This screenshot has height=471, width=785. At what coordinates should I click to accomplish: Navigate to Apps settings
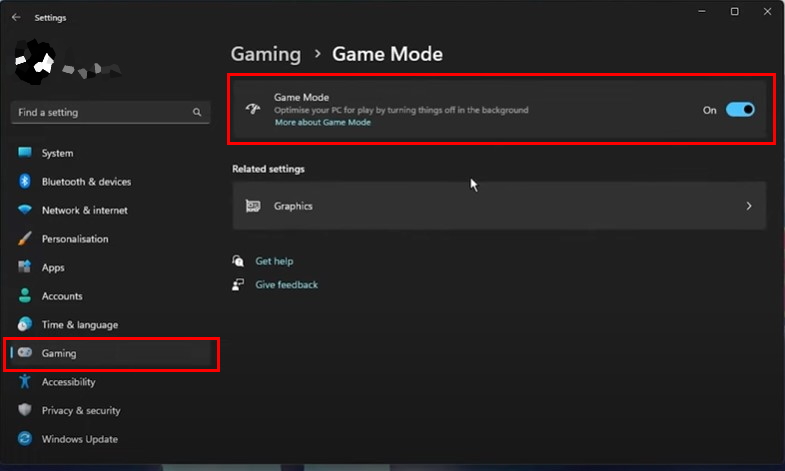point(110,267)
